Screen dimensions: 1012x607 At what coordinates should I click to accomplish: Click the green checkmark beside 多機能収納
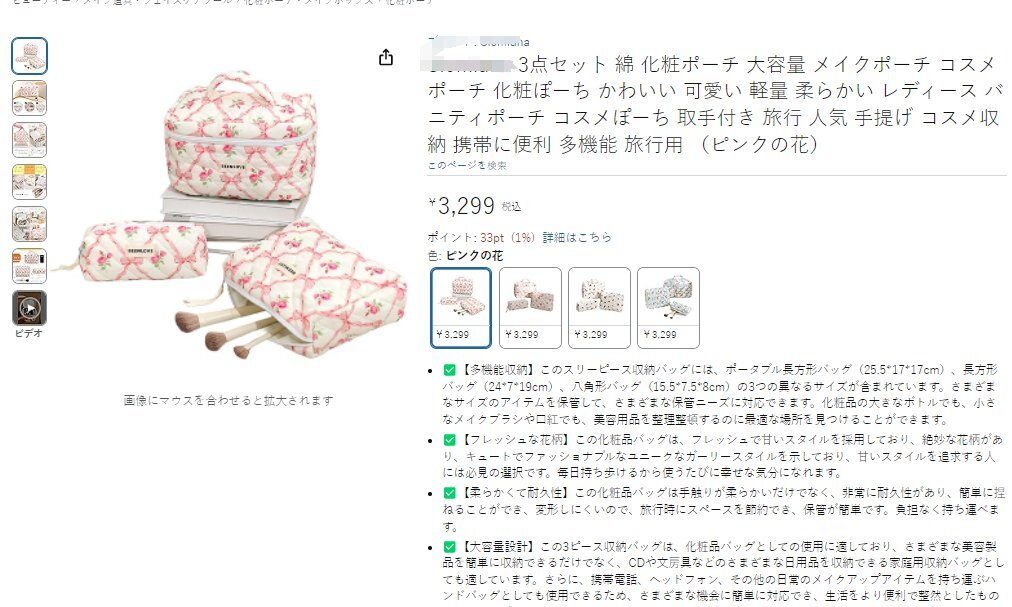450,370
